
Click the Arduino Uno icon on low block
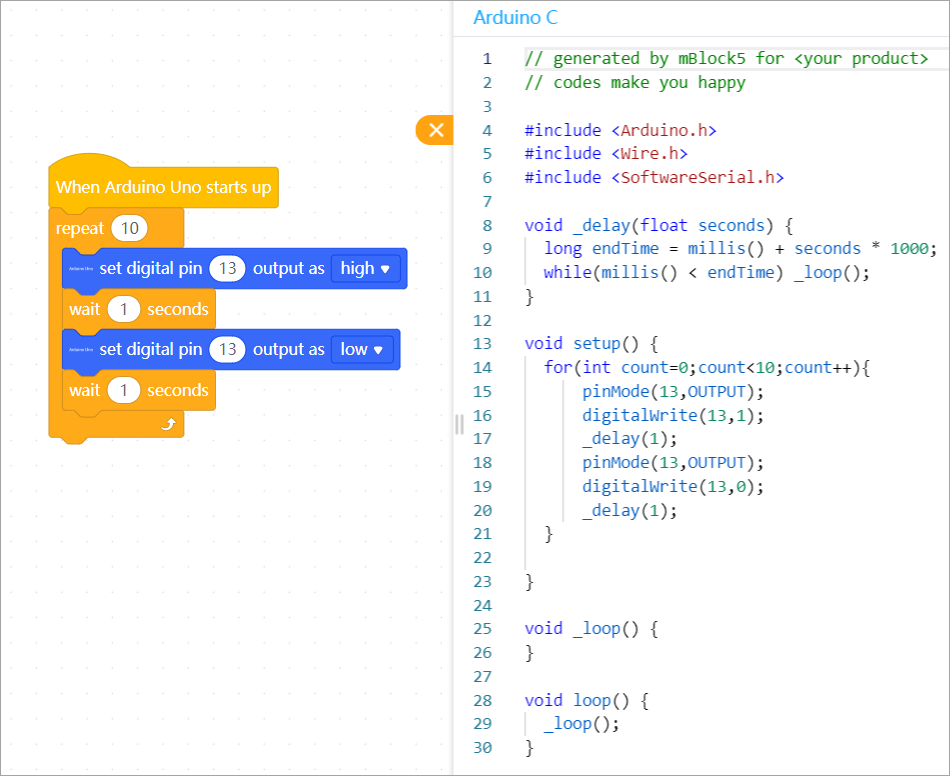[81, 350]
